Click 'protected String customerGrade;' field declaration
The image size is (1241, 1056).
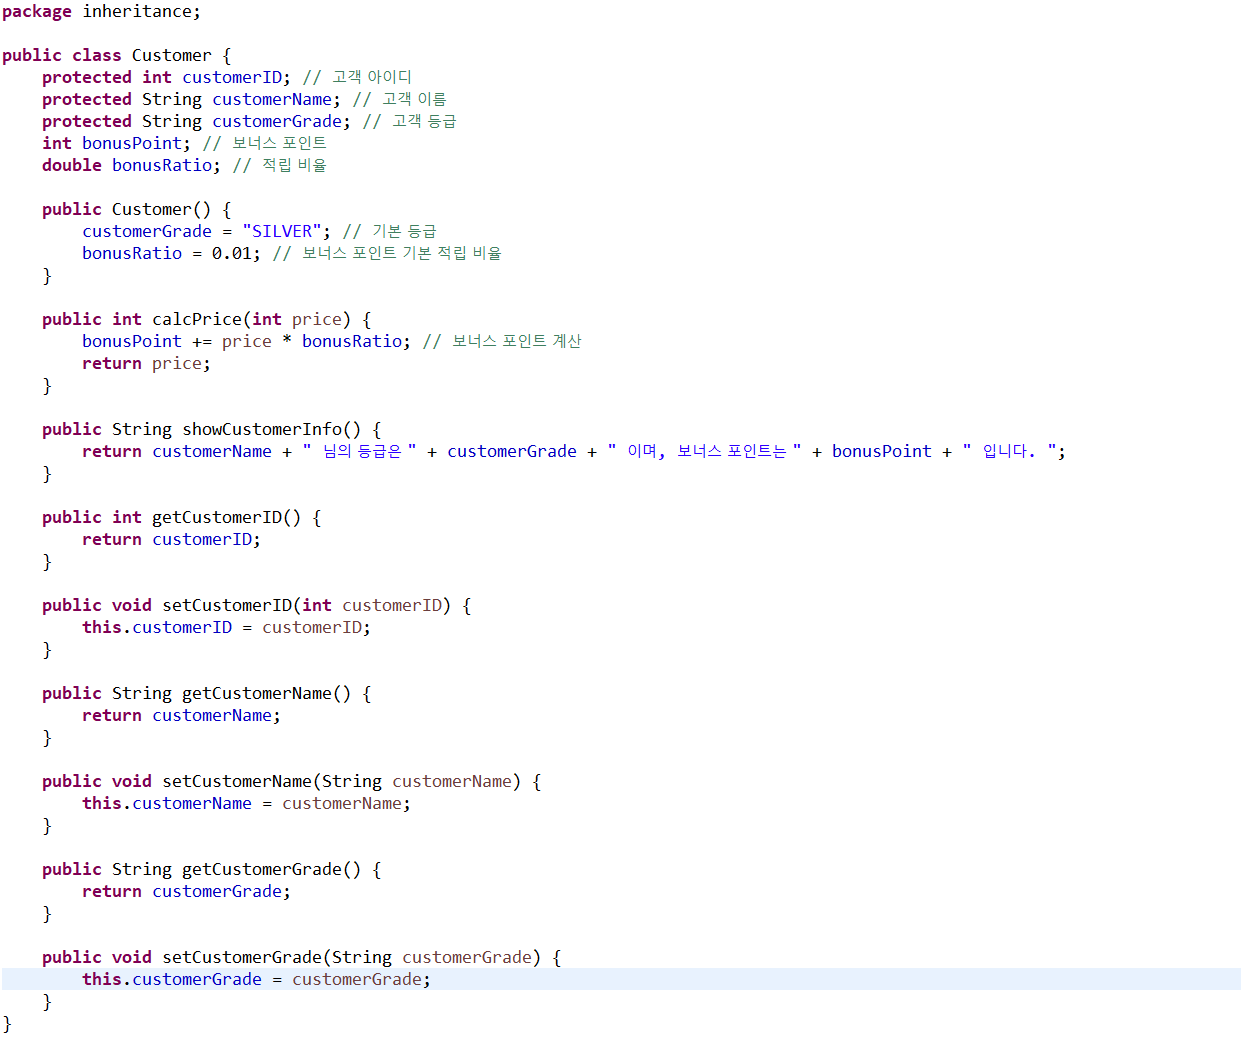(x=196, y=122)
